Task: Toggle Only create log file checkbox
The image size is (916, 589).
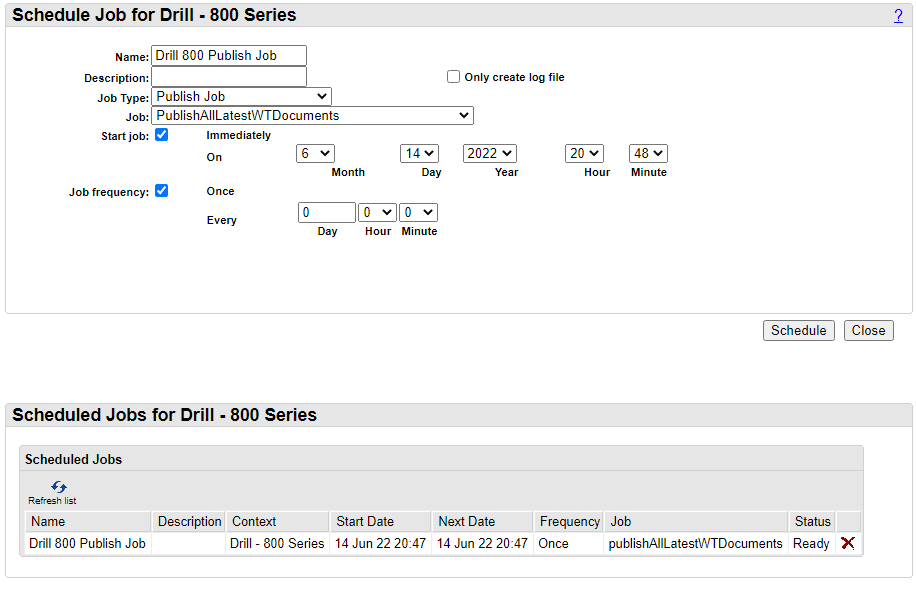Action: (x=453, y=77)
